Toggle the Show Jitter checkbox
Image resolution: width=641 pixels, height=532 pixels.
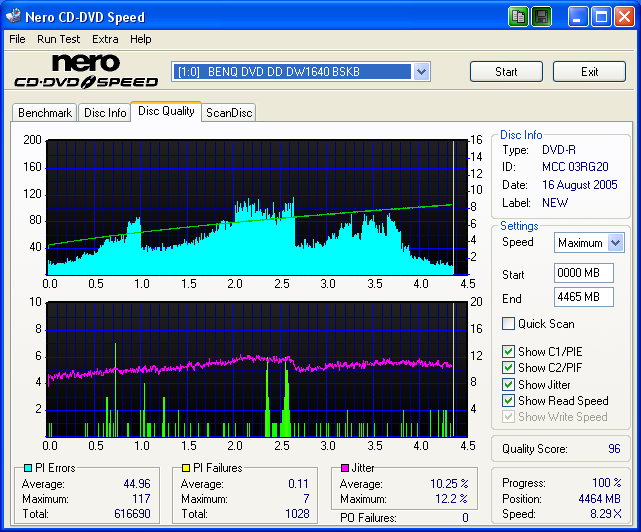tap(509, 384)
